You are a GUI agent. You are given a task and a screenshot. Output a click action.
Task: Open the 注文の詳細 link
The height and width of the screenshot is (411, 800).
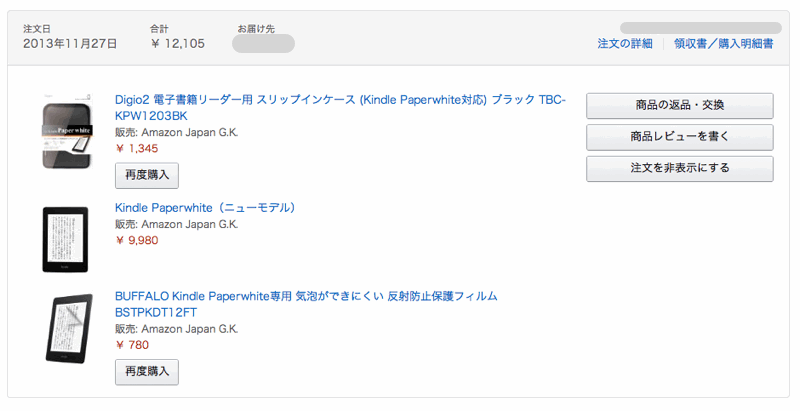click(624, 44)
